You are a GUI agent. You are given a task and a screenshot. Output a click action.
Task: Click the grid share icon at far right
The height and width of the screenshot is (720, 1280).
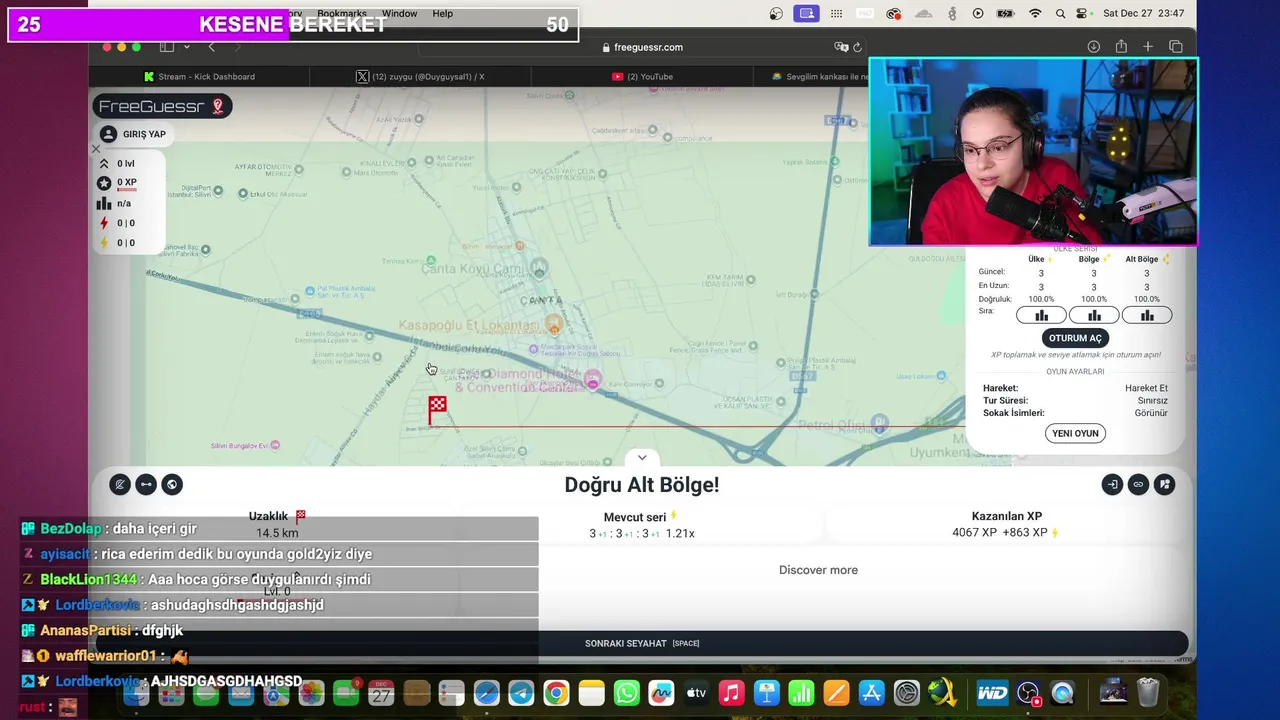click(1164, 485)
